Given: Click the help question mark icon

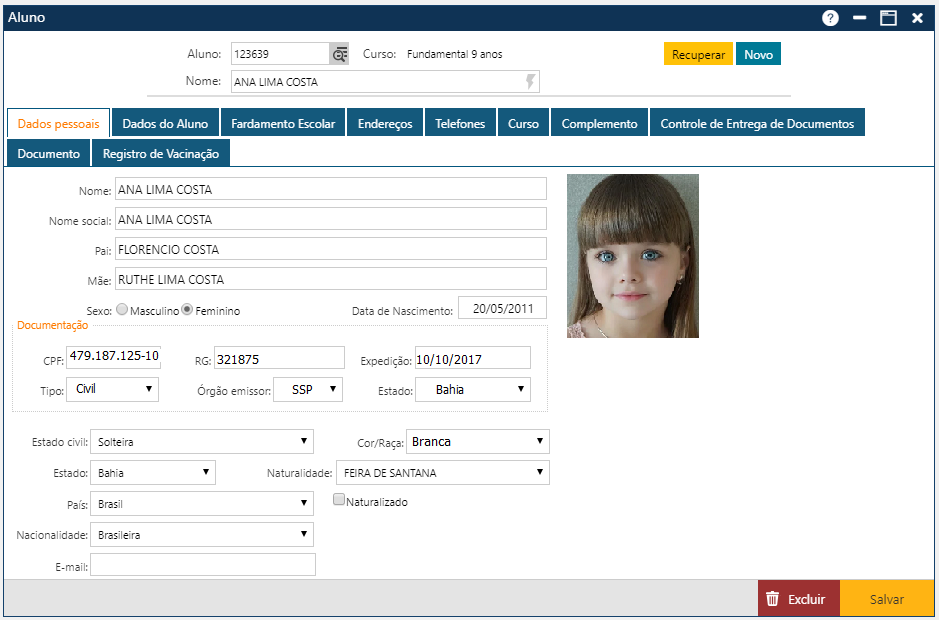Looking at the screenshot, I should click(x=830, y=18).
